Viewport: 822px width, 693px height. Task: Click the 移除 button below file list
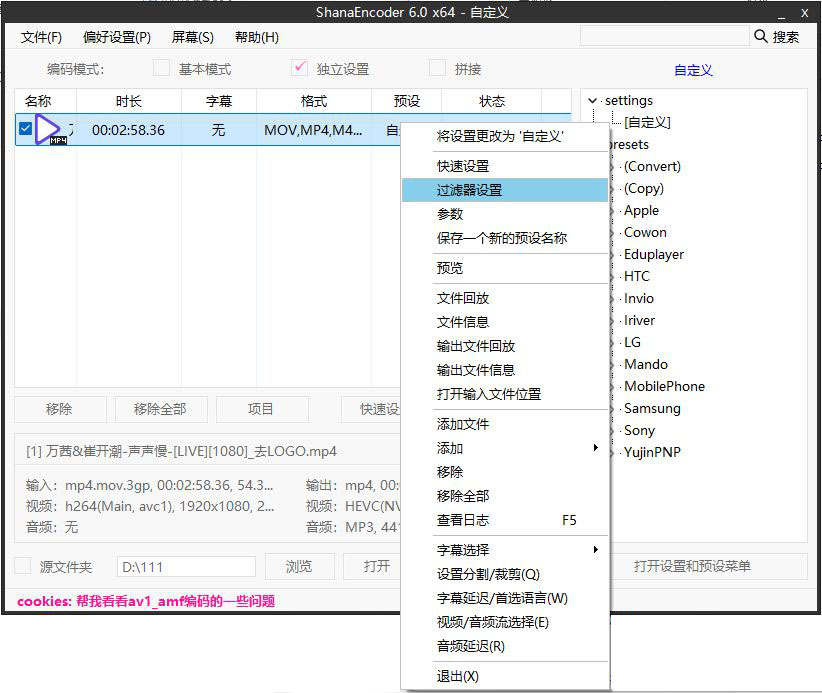point(60,409)
